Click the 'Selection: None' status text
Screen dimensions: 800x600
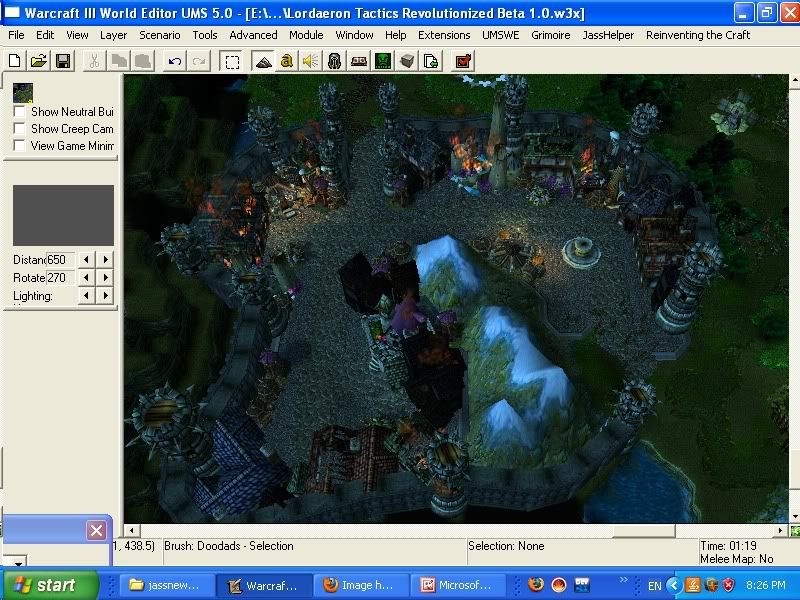[x=506, y=546]
